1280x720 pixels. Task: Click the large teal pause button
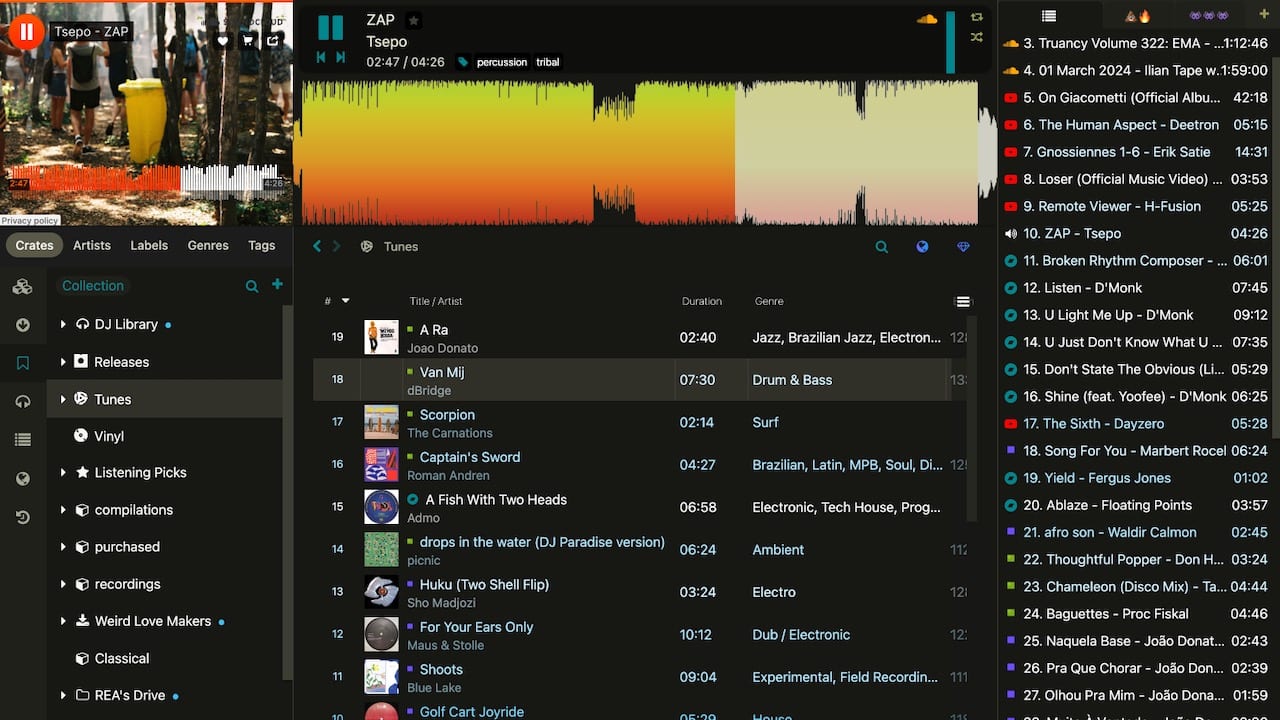(x=330, y=28)
